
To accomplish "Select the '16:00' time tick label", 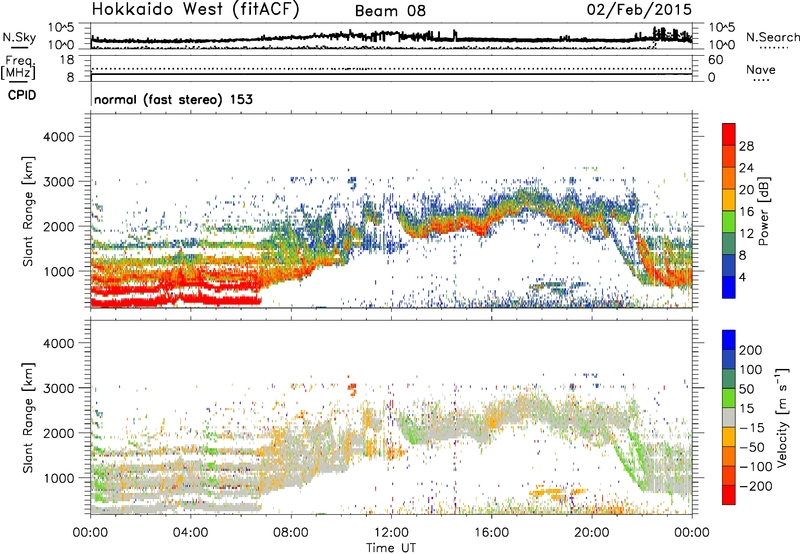I will click(491, 533).
